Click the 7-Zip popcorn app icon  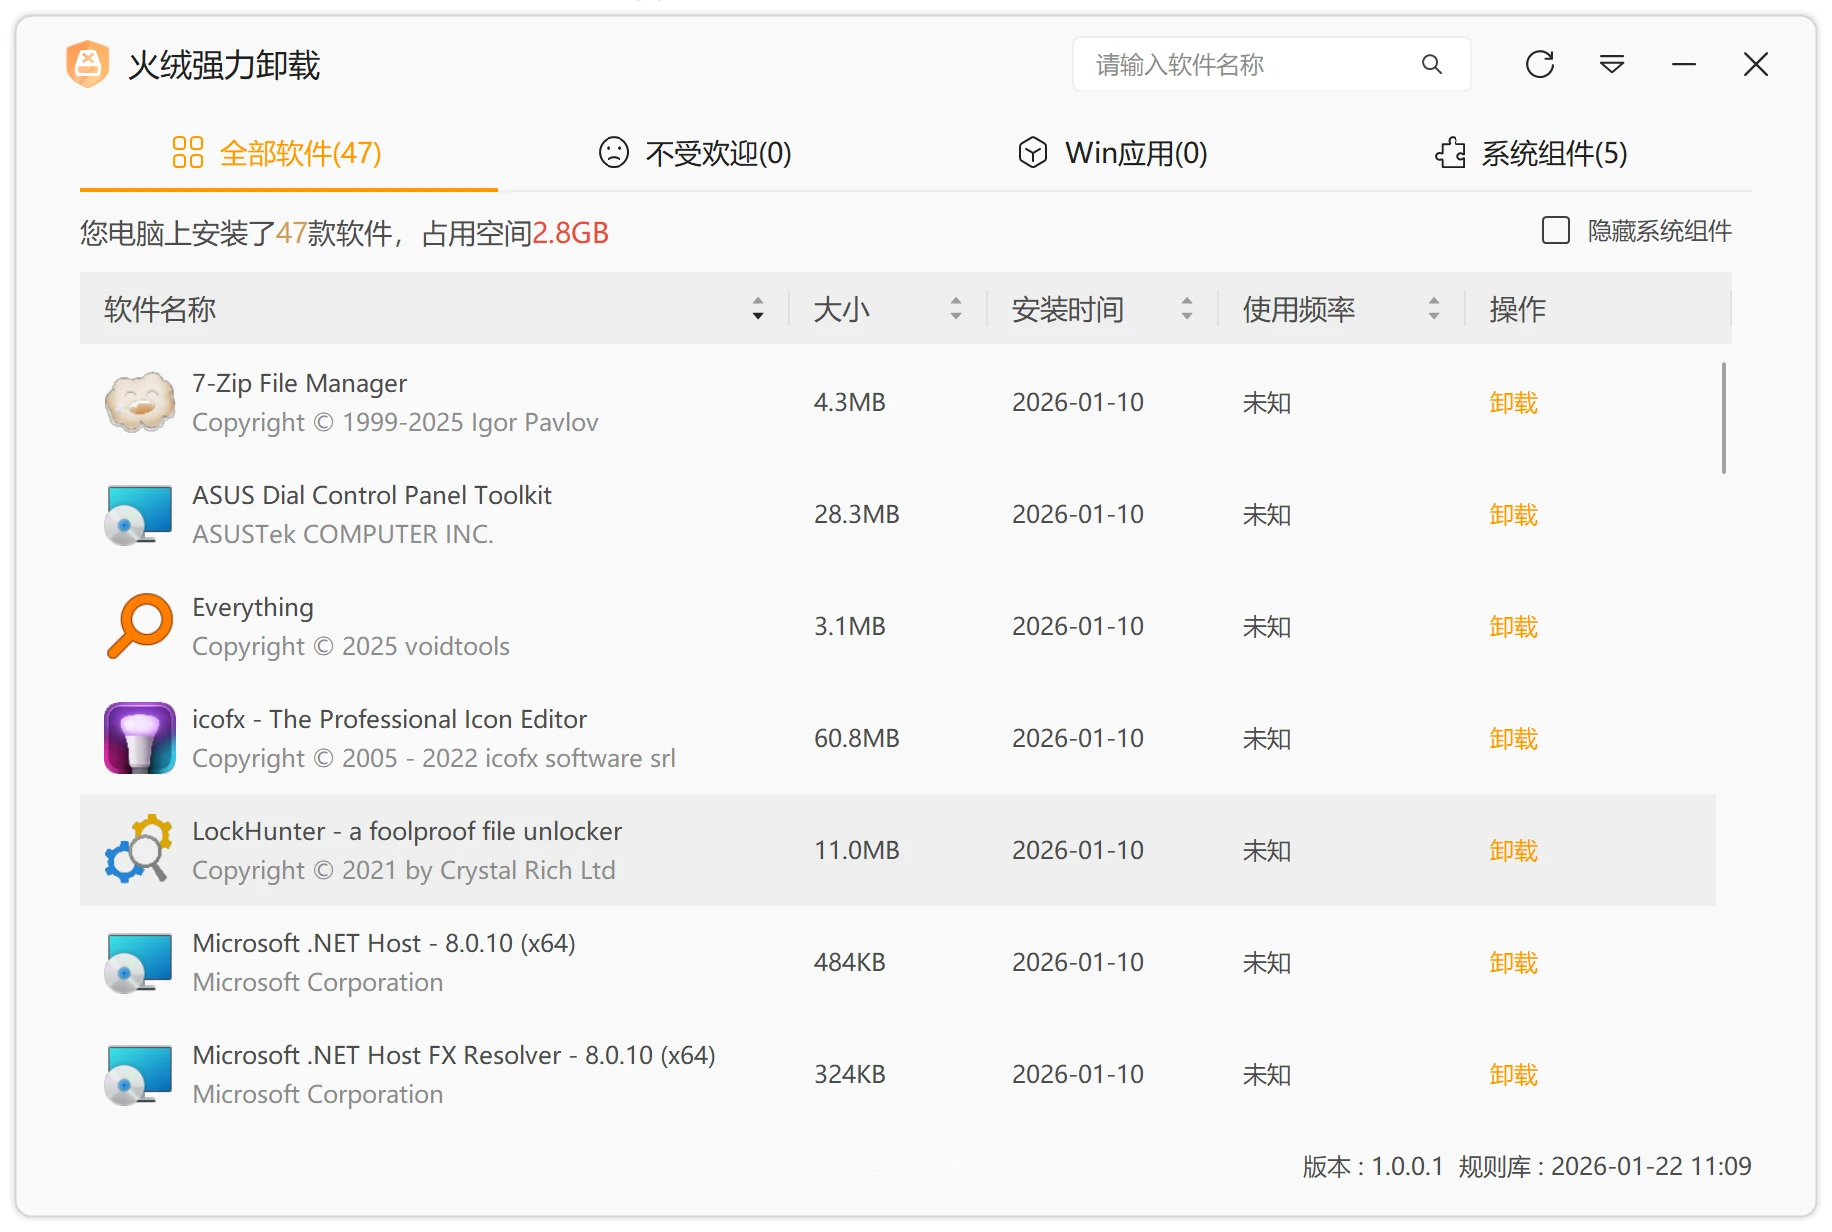[x=139, y=402]
